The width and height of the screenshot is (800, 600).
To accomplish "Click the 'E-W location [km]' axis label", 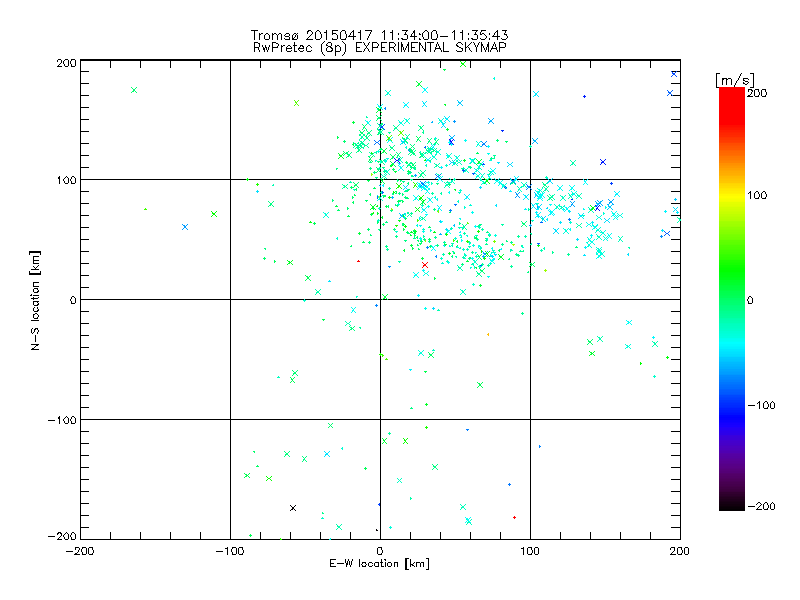I will tap(379, 564).
